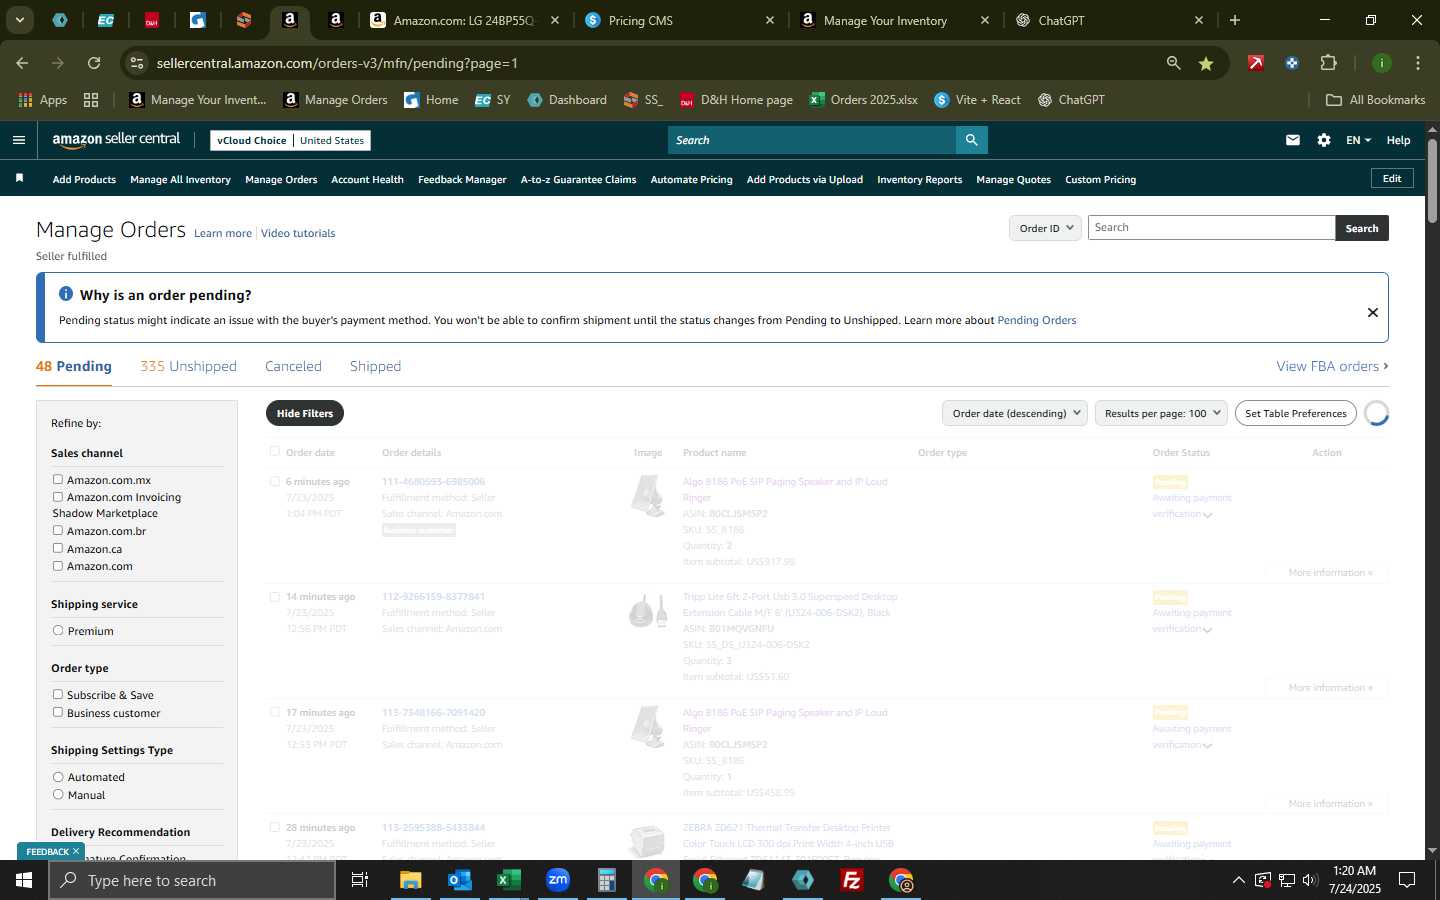Open Outlook from the taskbar
This screenshot has width=1440, height=900.
[x=459, y=880]
